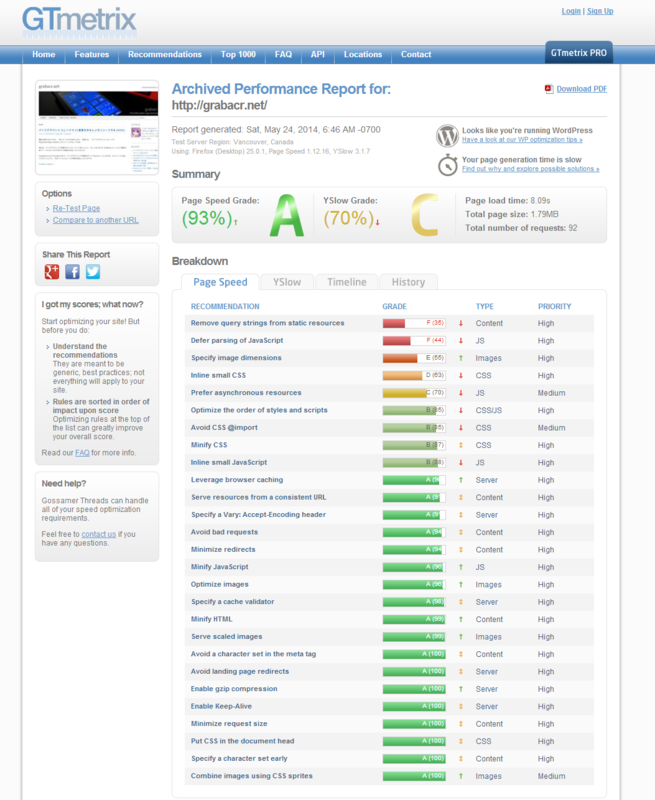Click red down arrow on Inline small CSS row
The width and height of the screenshot is (655, 800).
tap(461, 376)
